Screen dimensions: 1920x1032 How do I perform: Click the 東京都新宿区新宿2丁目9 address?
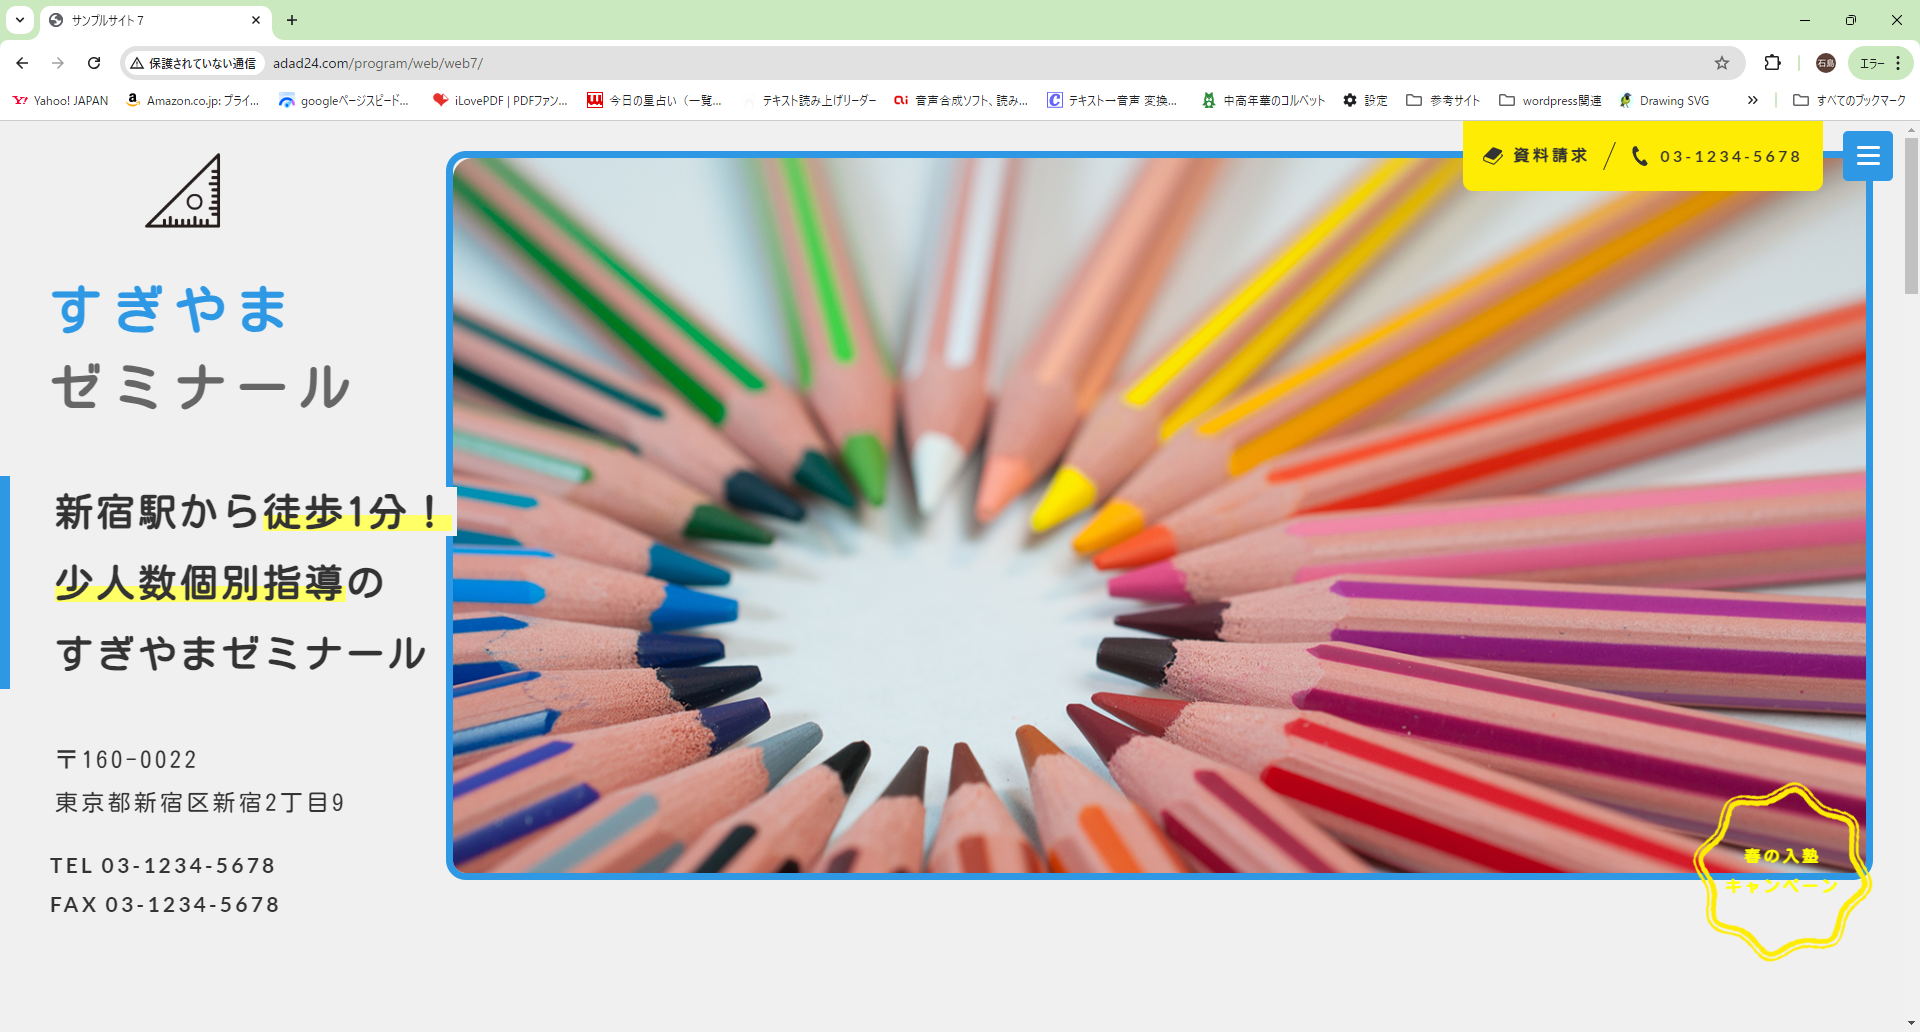pyautogui.click(x=200, y=803)
